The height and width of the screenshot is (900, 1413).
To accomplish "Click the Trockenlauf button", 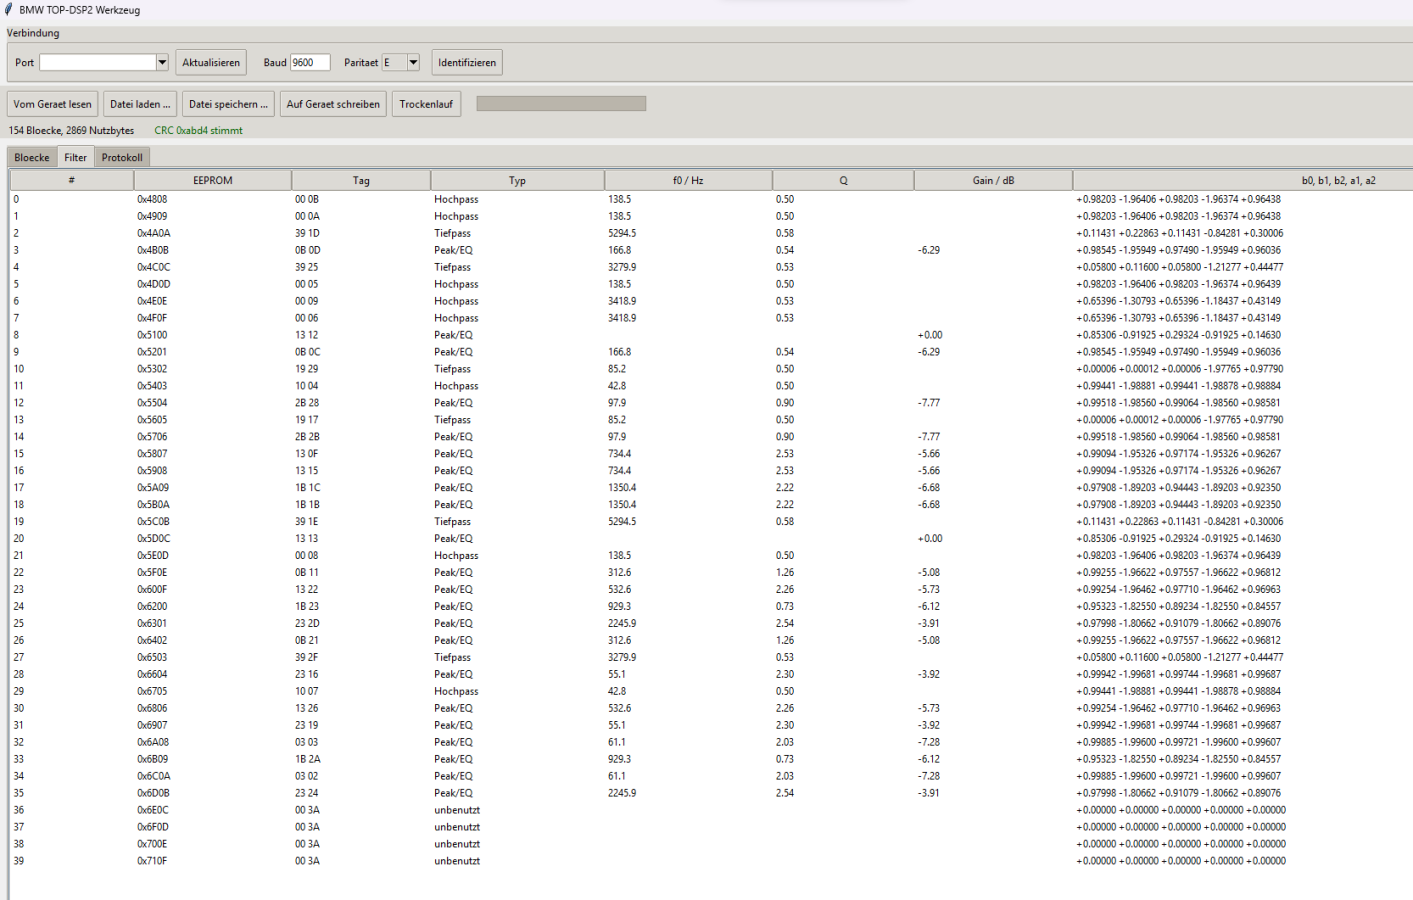I will [x=426, y=104].
